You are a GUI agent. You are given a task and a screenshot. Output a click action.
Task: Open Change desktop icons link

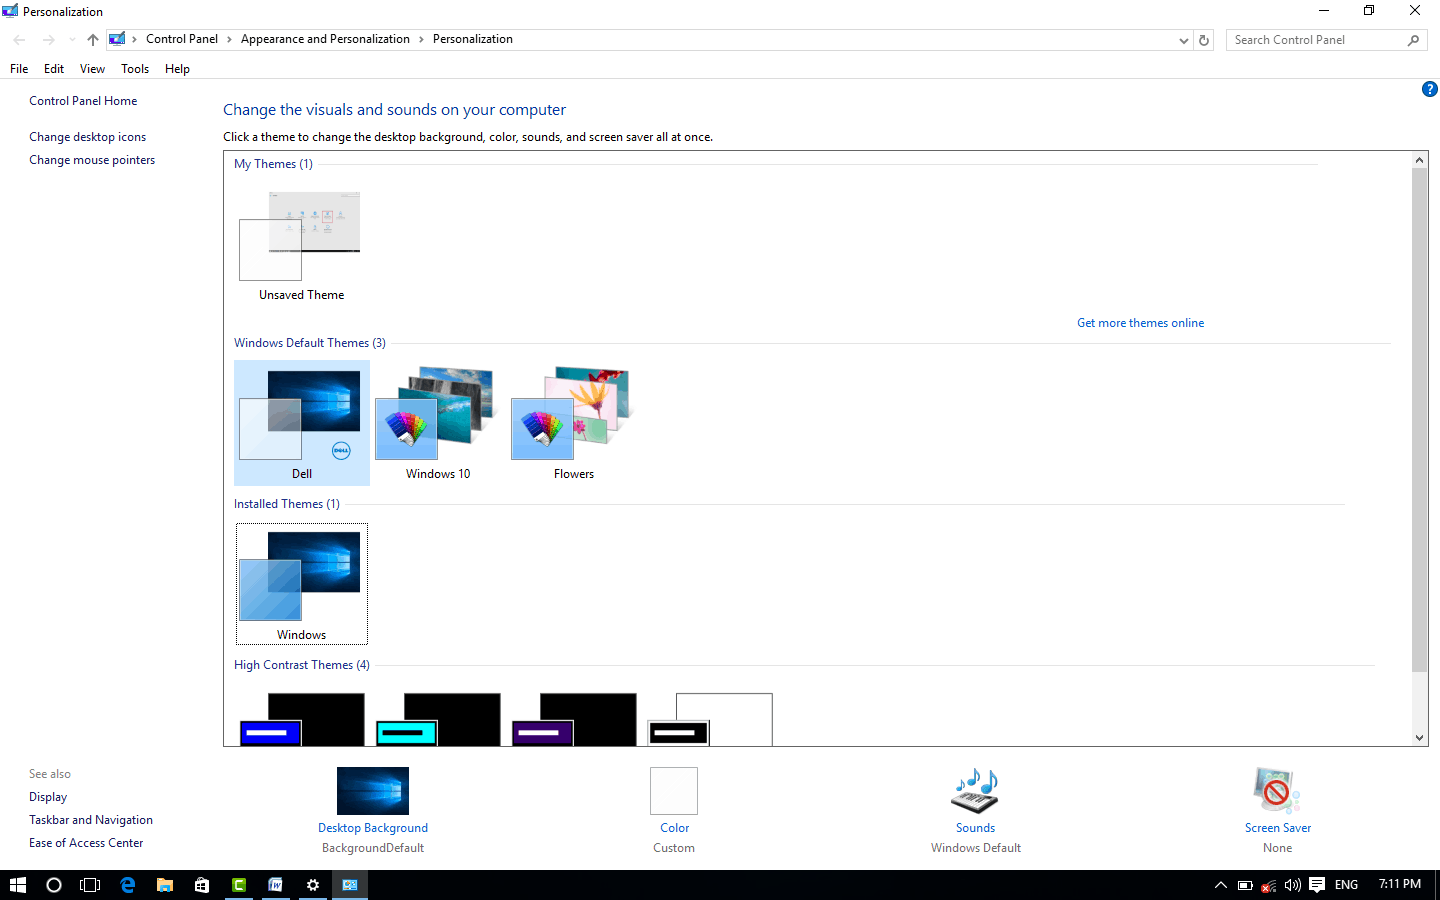pyautogui.click(x=87, y=137)
